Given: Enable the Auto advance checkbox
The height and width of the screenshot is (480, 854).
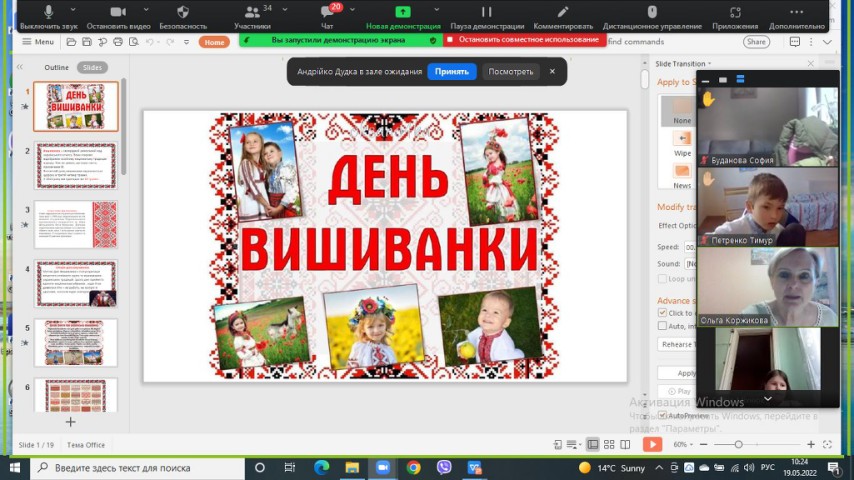Looking at the screenshot, I should click(x=662, y=326).
